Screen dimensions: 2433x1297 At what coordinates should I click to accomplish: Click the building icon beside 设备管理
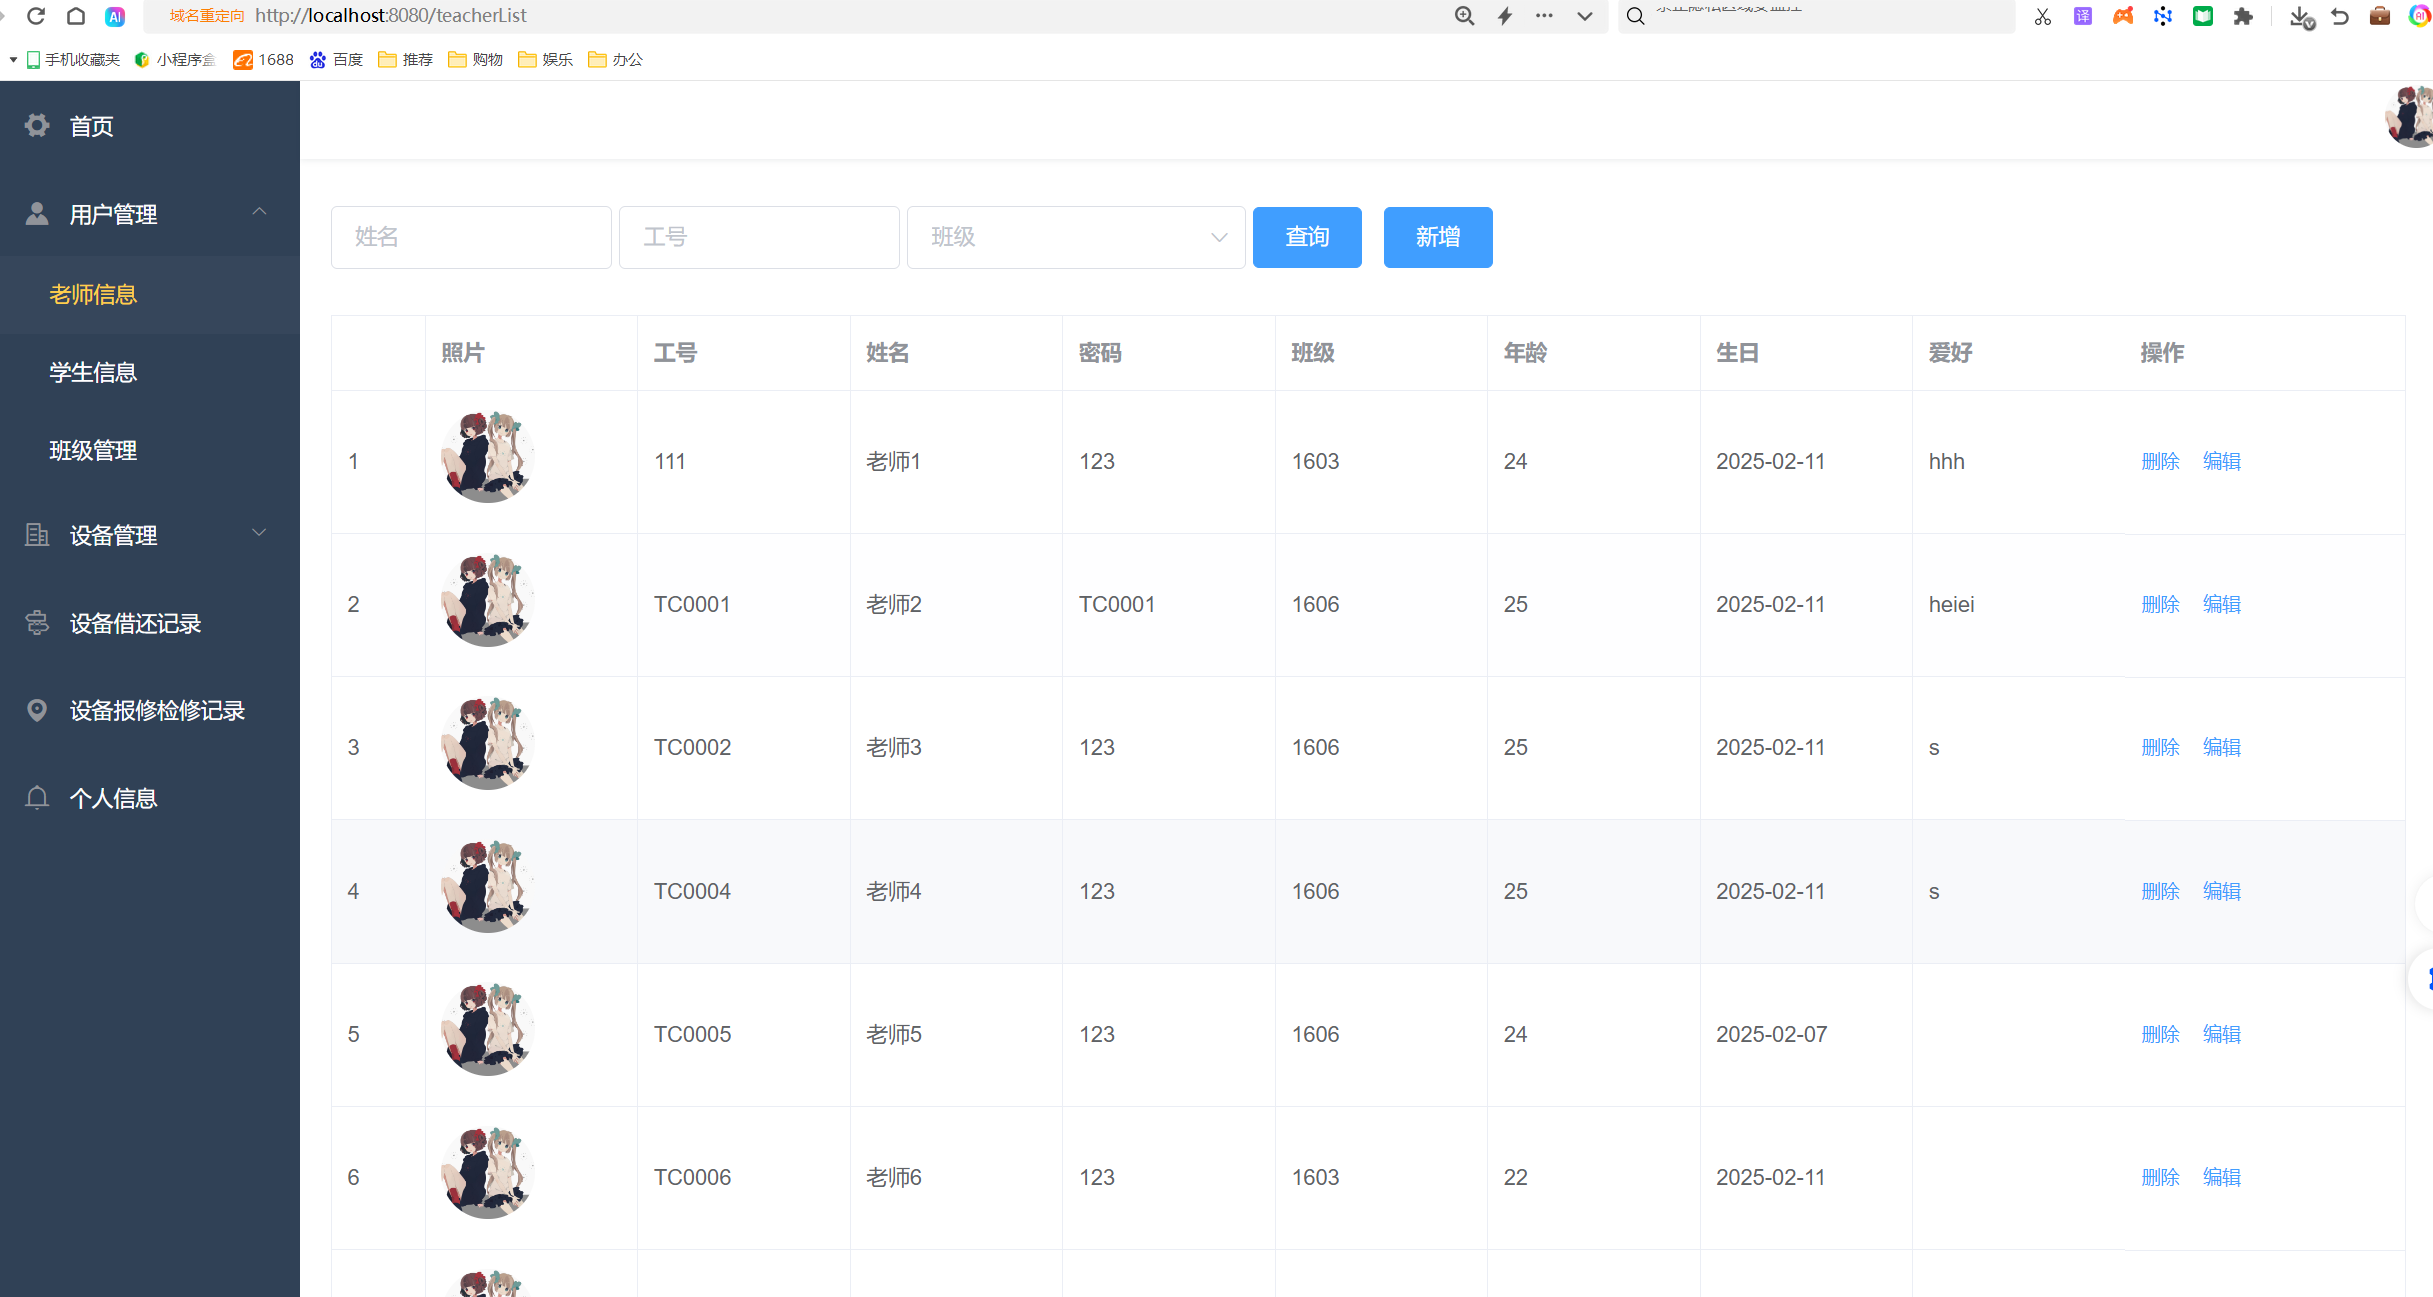click(x=37, y=535)
